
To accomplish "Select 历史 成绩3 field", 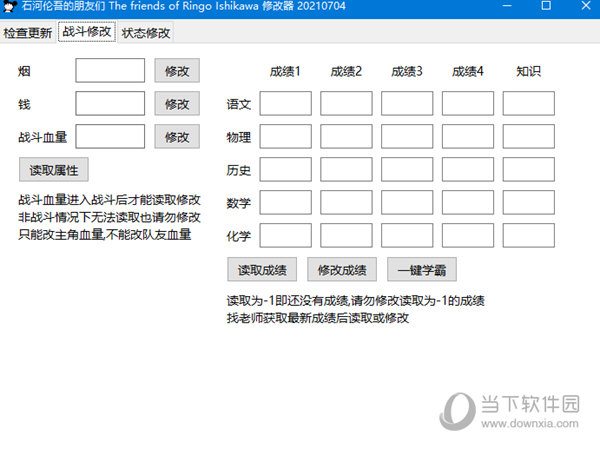I will (x=407, y=169).
